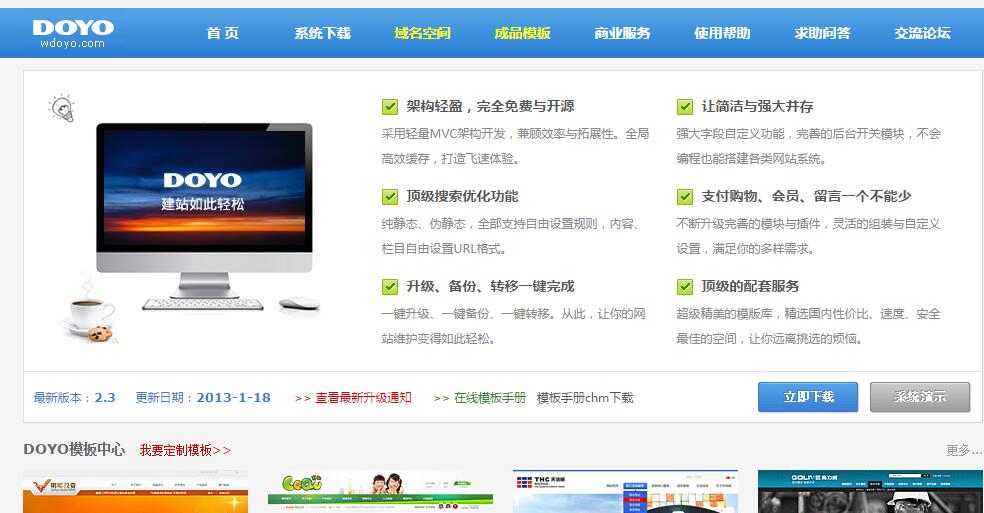Click the green check beside 让简洁与强大并存

tap(685, 107)
